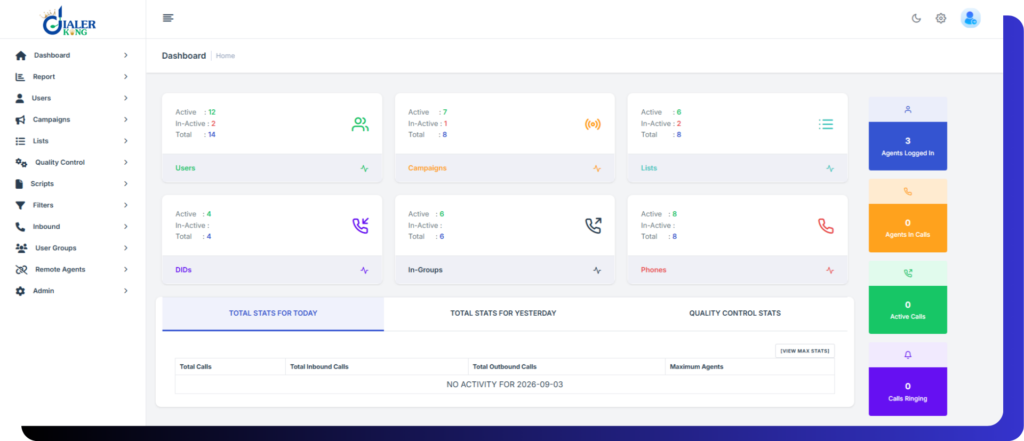1024x441 pixels.
Task: Click the green users icon on Users card
Action: coord(360,124)
